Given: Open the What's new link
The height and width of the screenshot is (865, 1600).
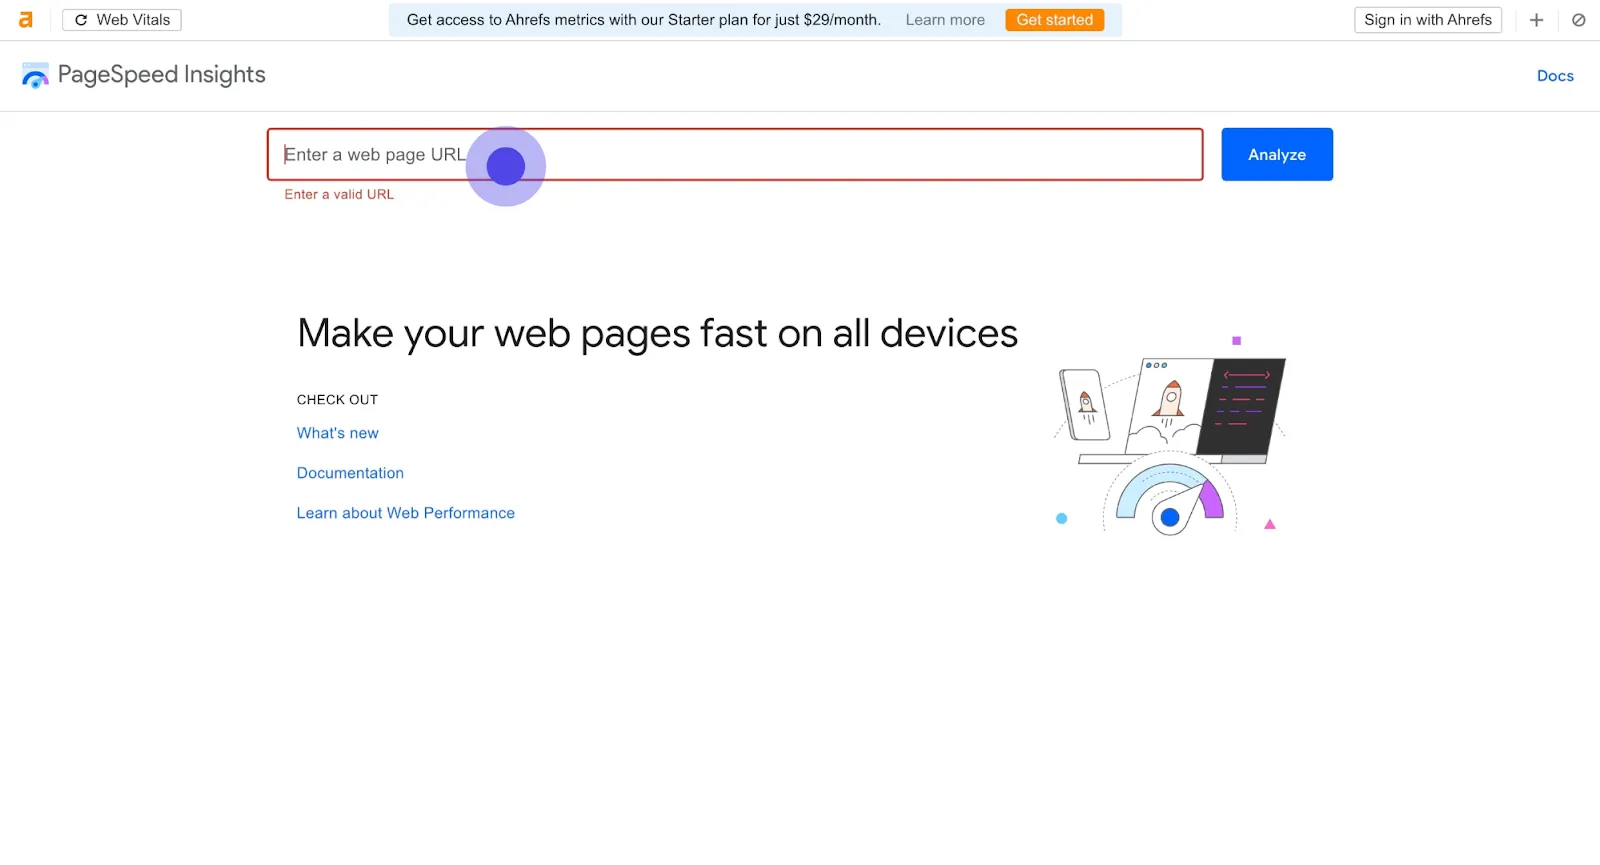Looking at the screenshot, I should 338,433.
